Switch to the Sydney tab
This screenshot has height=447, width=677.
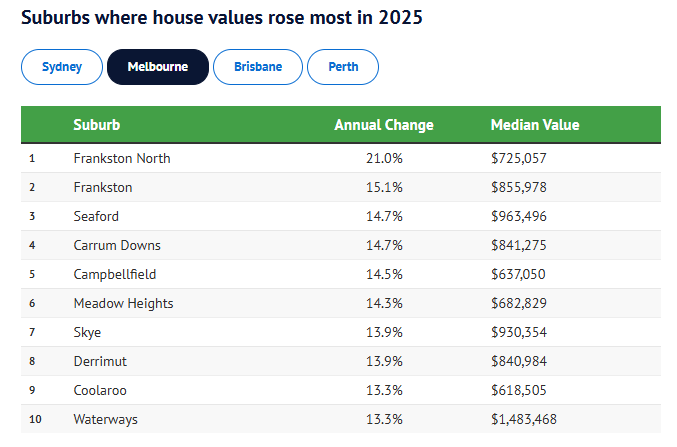(x=62, y=67)
